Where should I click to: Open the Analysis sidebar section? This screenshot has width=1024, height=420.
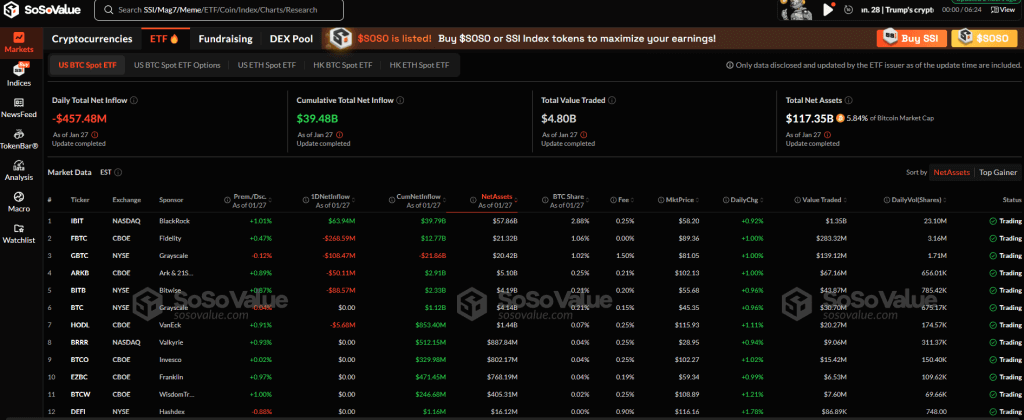coord(19,170)
